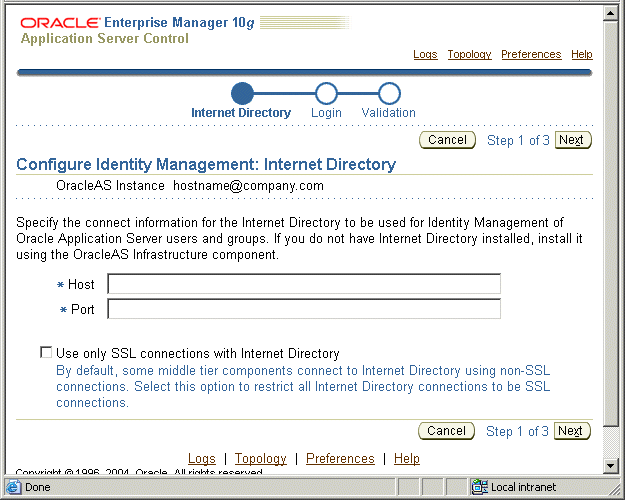Click the Internet Explorer page icon in status bar
Screen dimensions: 625x500
coord(14,487)
